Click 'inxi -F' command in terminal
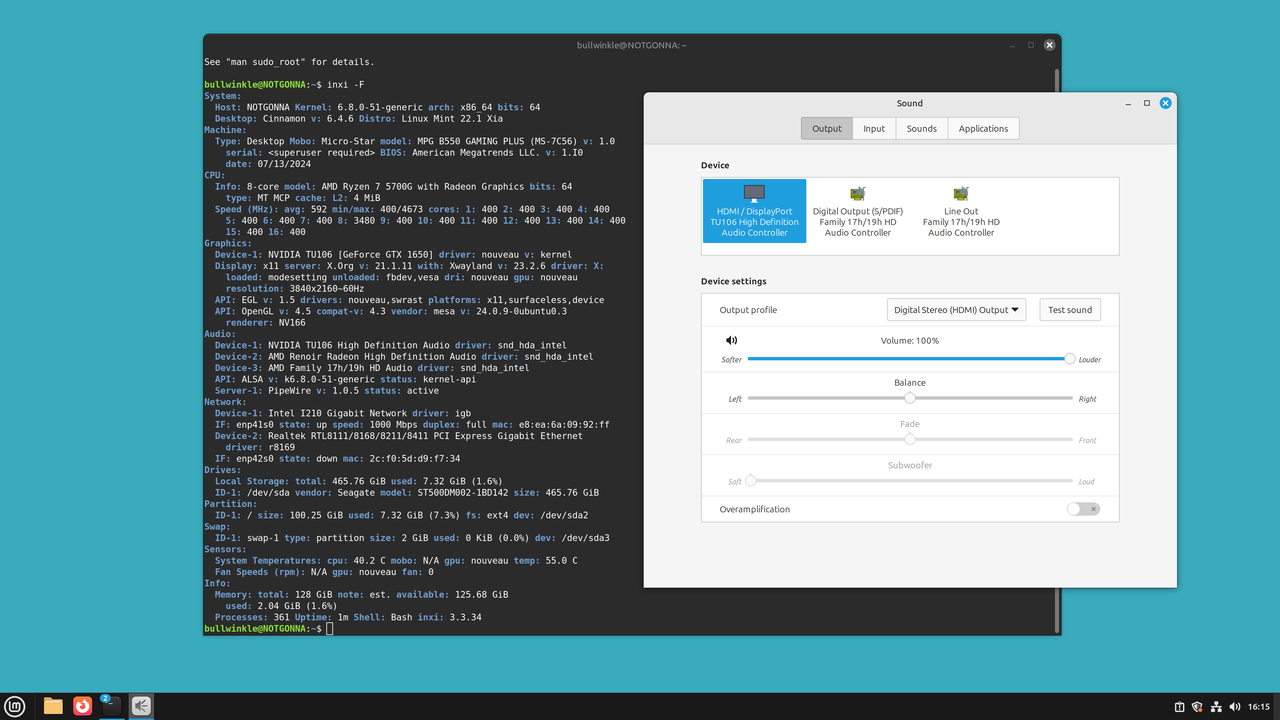Viewport: 1280px width, 720px height. click(x=347, y=84)
